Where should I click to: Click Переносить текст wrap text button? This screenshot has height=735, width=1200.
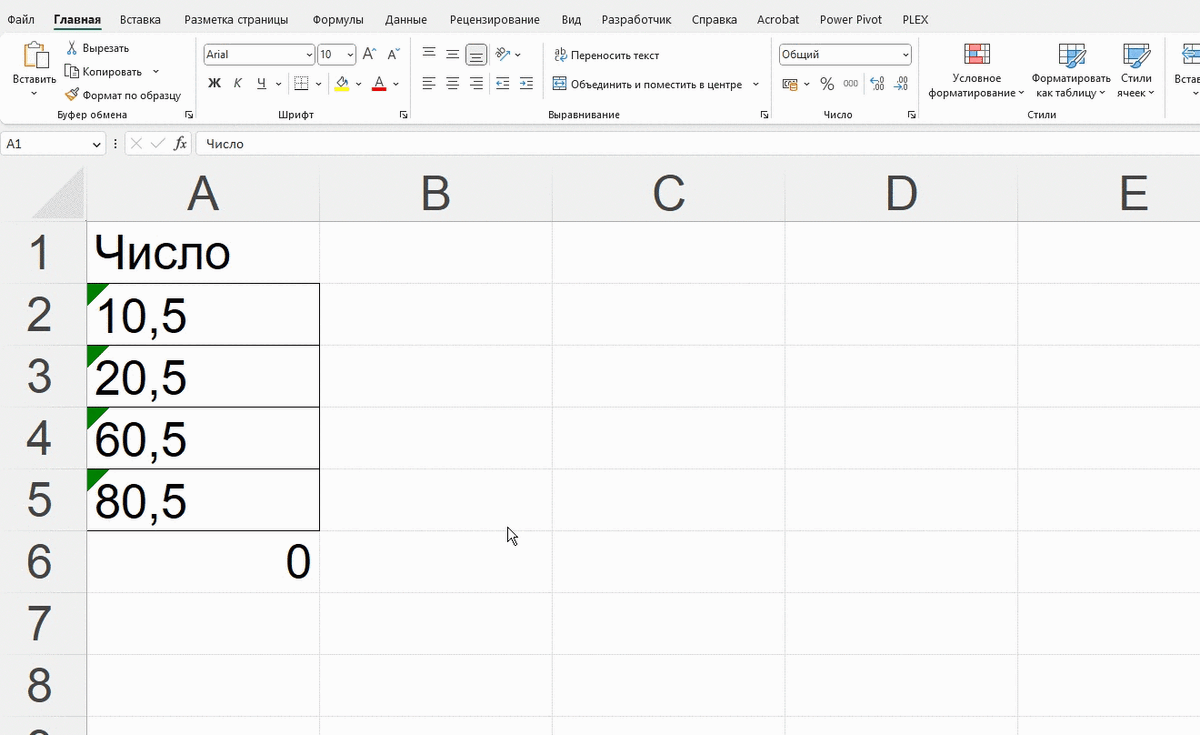pos(606,55)
